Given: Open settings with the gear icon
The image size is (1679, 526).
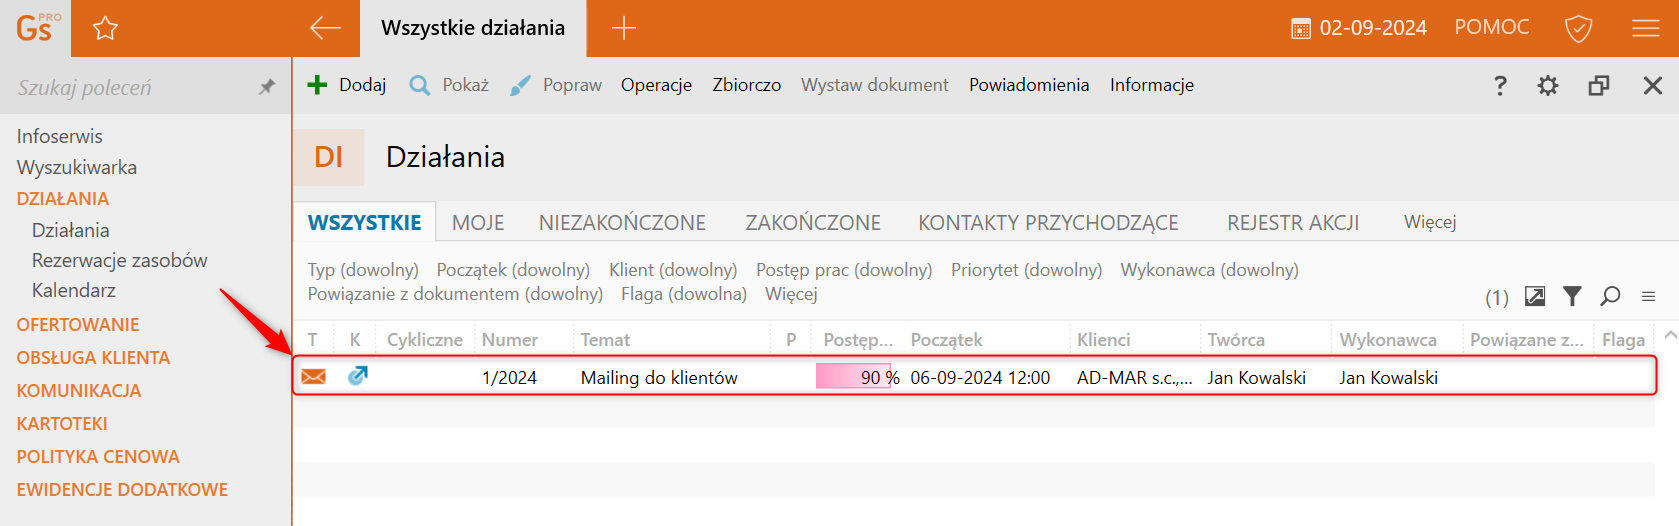Looking at the screenshot, I should (1548, 85).
